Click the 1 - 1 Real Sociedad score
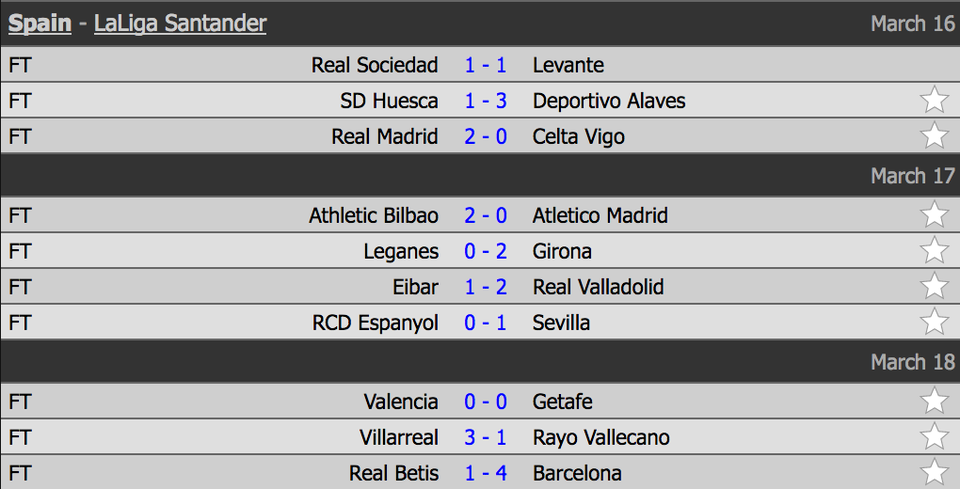This screenshot has width=960, height=489. pyautogui.click(x=486, y=65)
